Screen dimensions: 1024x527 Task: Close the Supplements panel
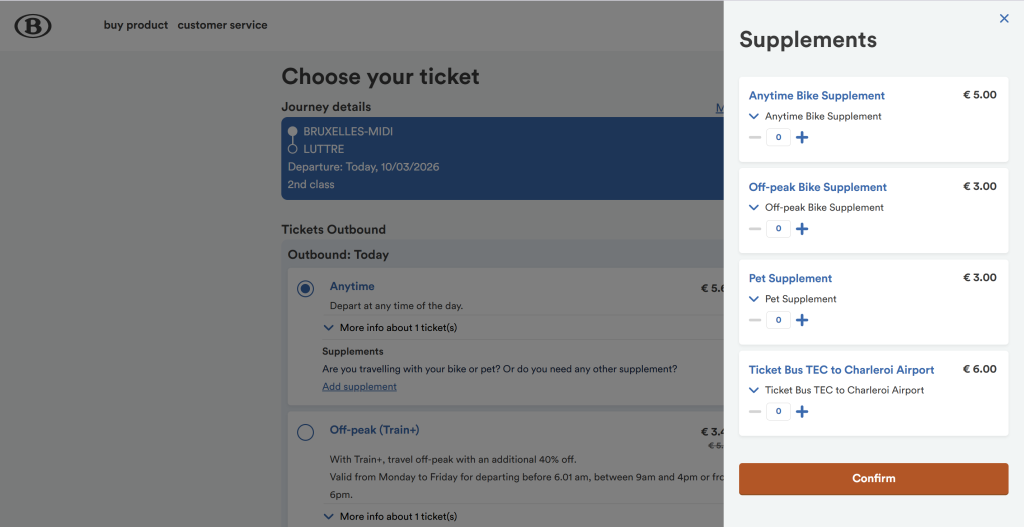tap(1004, 18)
